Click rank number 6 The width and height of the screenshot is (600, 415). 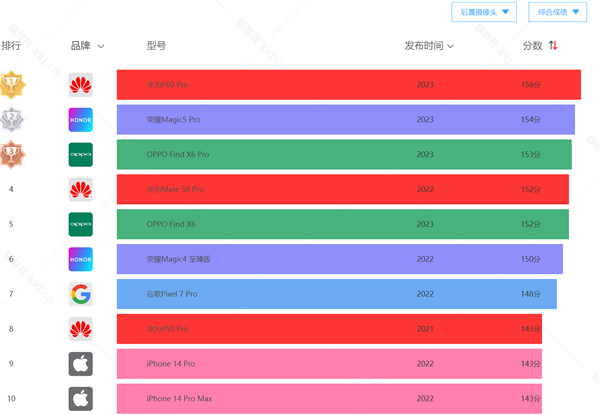11,259
